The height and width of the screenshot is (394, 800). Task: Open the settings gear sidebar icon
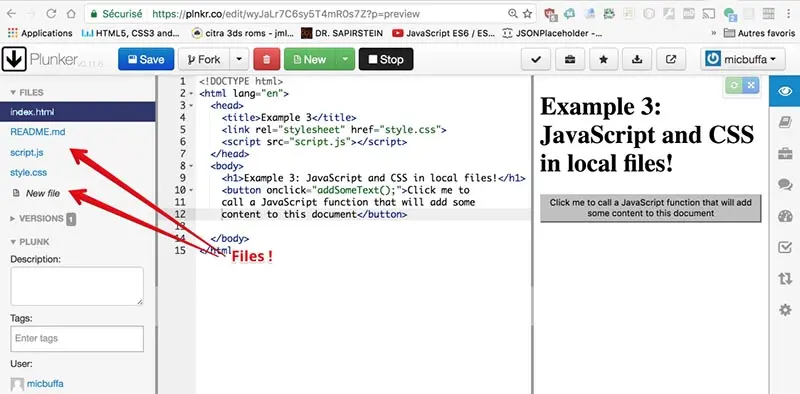(x=785, y=310)
